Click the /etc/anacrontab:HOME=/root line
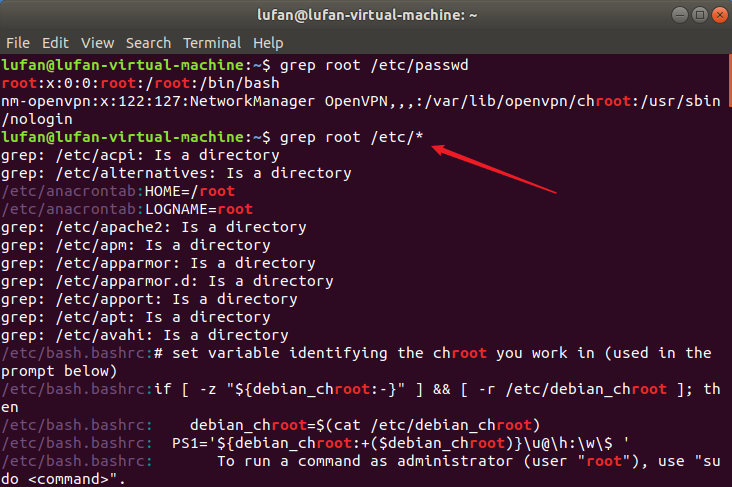This screenshot has height=487, width=732. pyautogui.click(x=118, y=191)
